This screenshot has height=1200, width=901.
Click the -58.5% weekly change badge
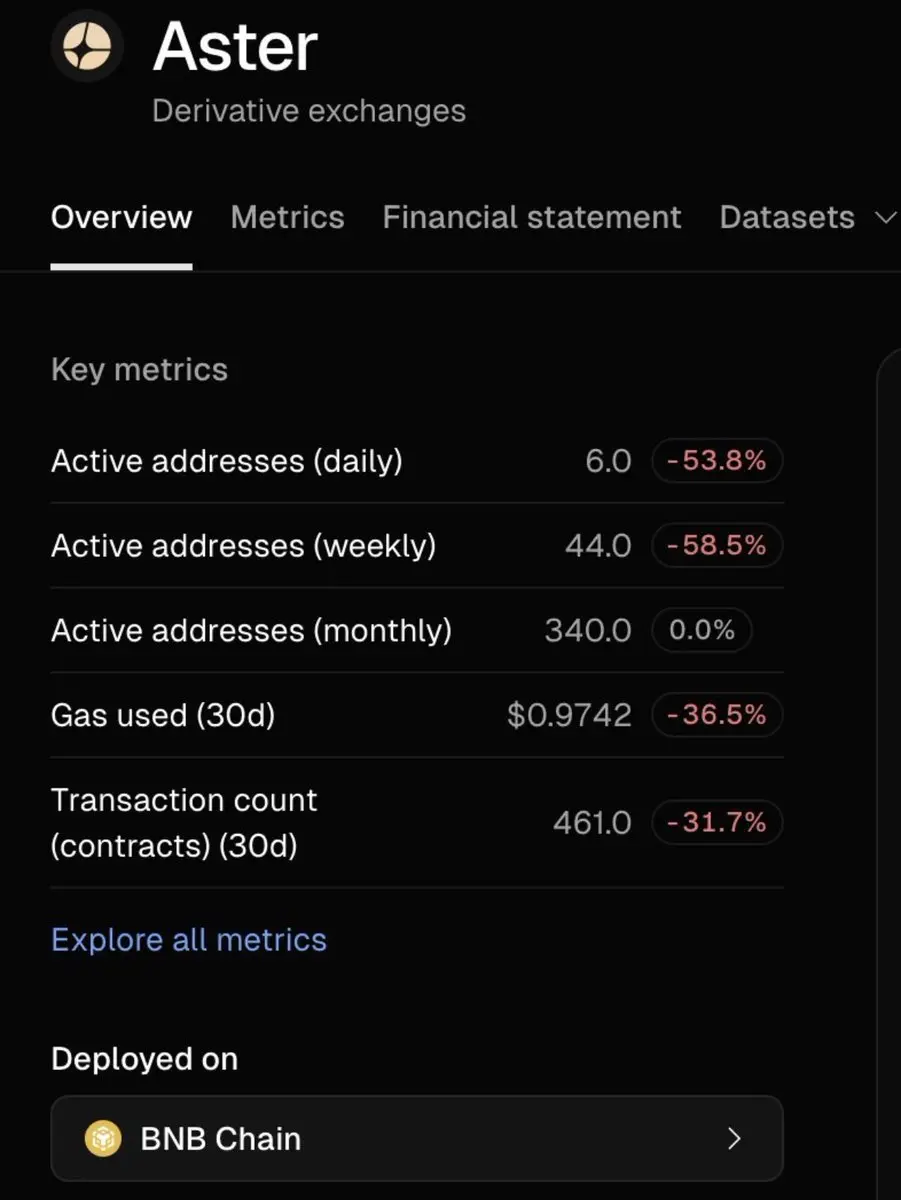(x=716, y=546)
